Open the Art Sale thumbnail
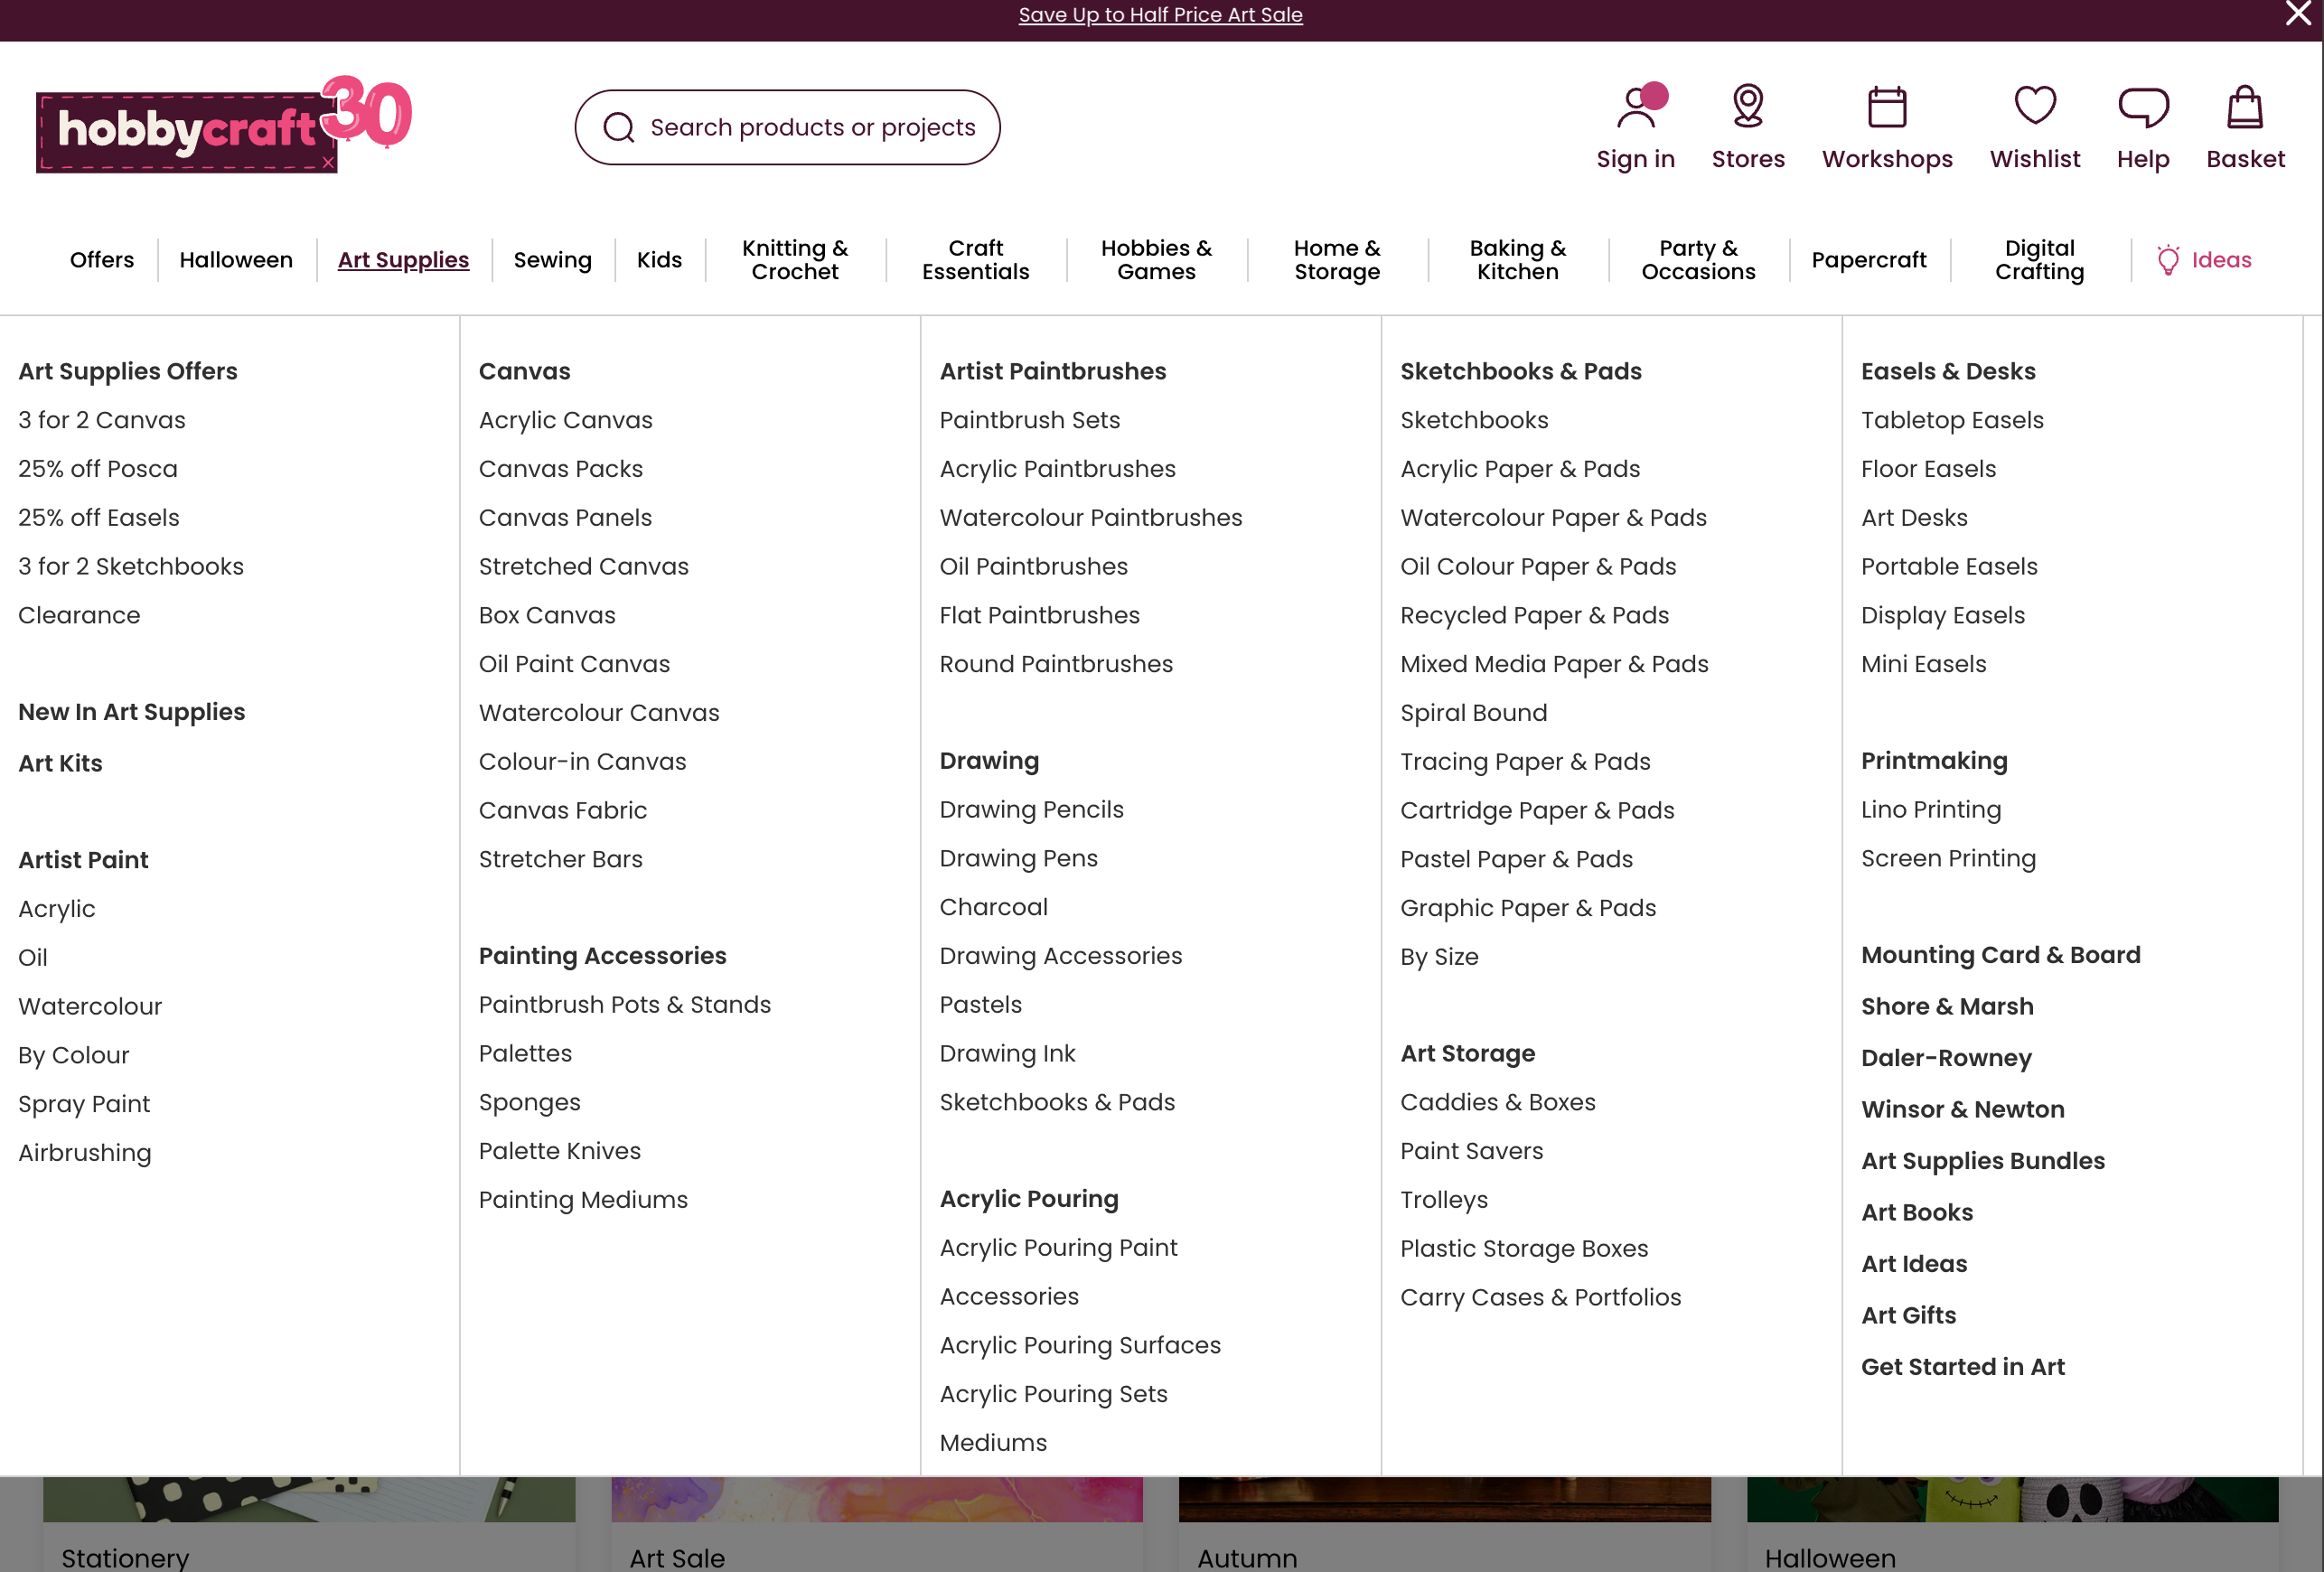The width and height of the screenshot is (2324, 1572). 877,1520
